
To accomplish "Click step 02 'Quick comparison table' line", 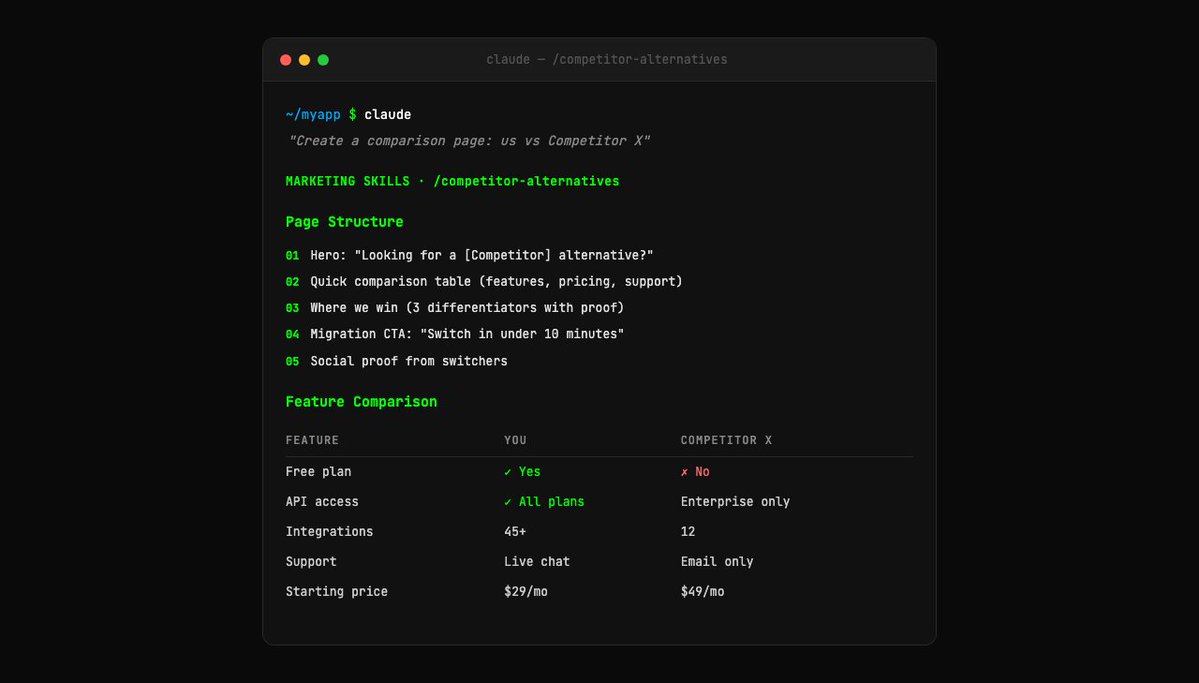I will tap(484, 281).
